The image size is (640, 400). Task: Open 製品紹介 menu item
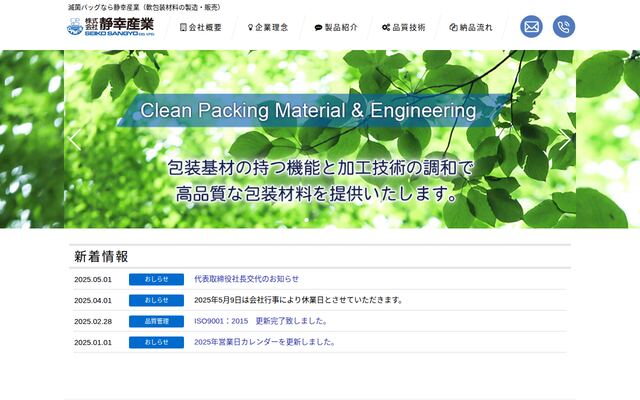pos(336,27)
